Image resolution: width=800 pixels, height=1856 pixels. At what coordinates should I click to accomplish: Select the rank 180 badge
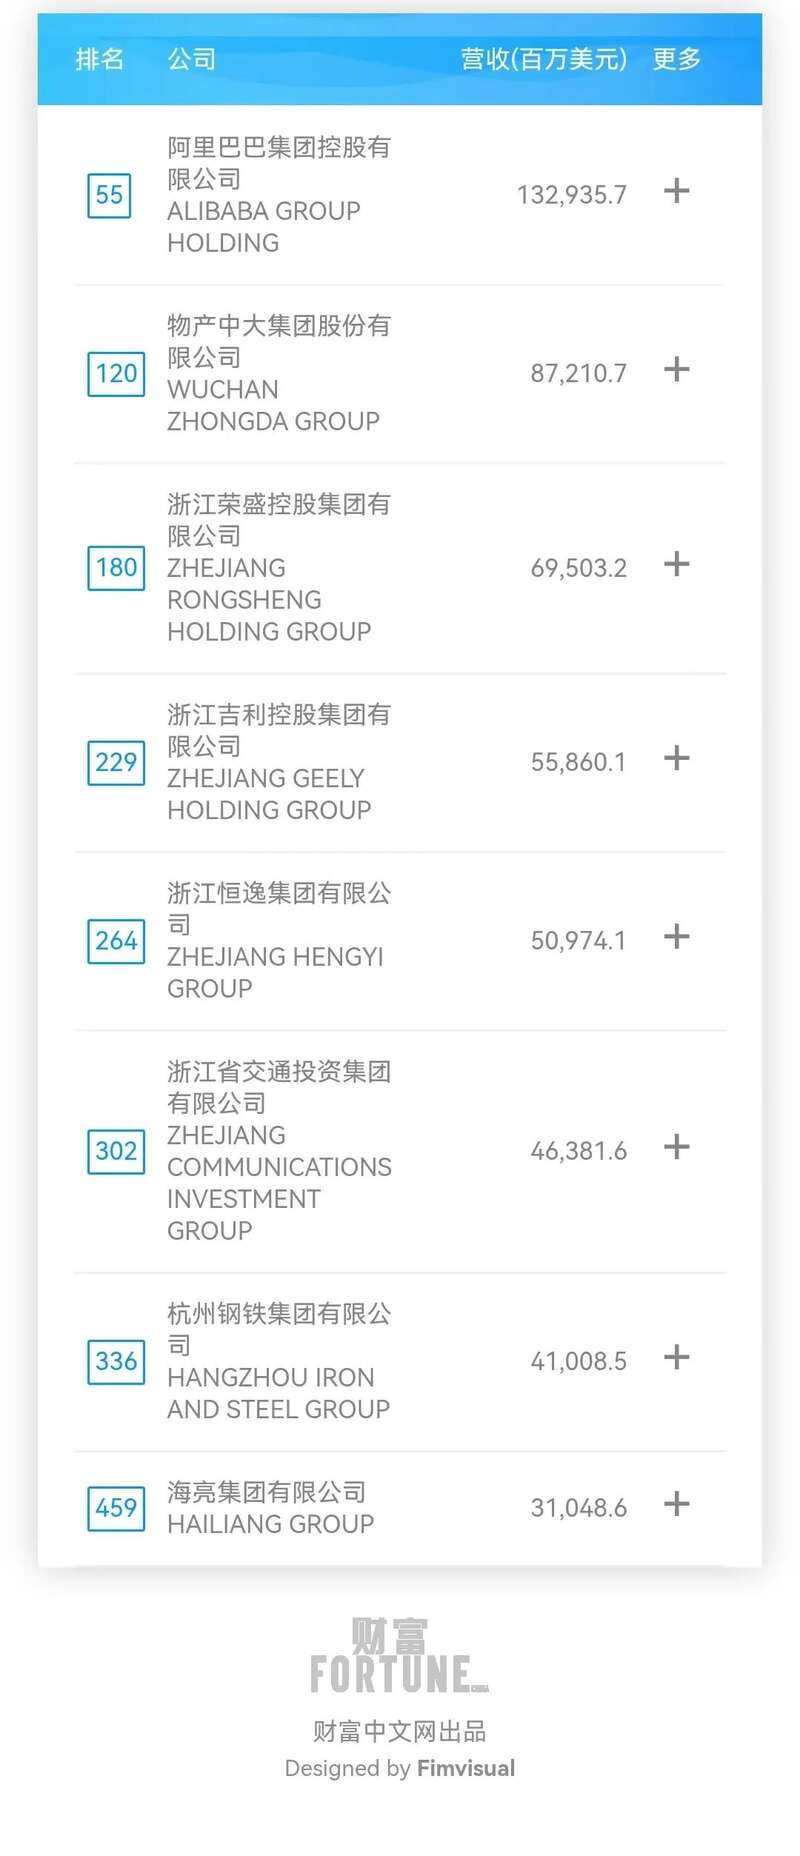click(x=116, y=567)
